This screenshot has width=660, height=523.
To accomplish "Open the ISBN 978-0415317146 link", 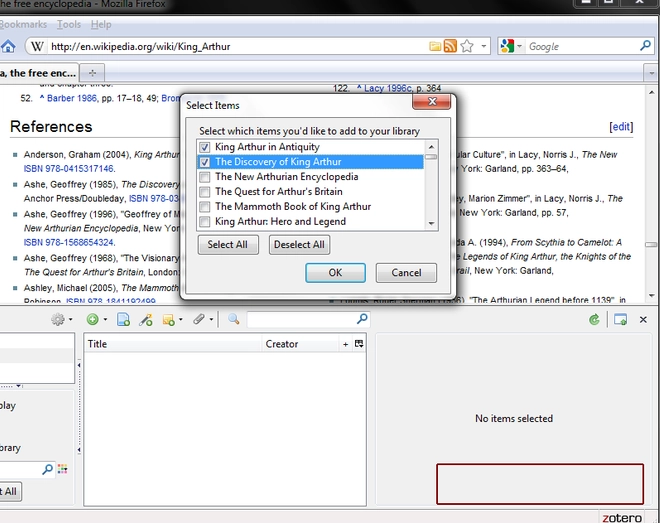I will [x=69, y=169].
